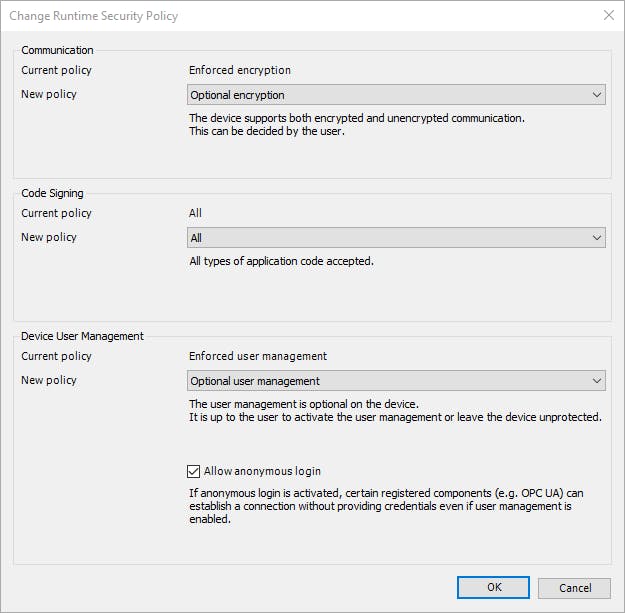Click the 'Enforced user management' current policy value
Screen dimensions: 625x613
pyautogui.click(x=258, y=356)
